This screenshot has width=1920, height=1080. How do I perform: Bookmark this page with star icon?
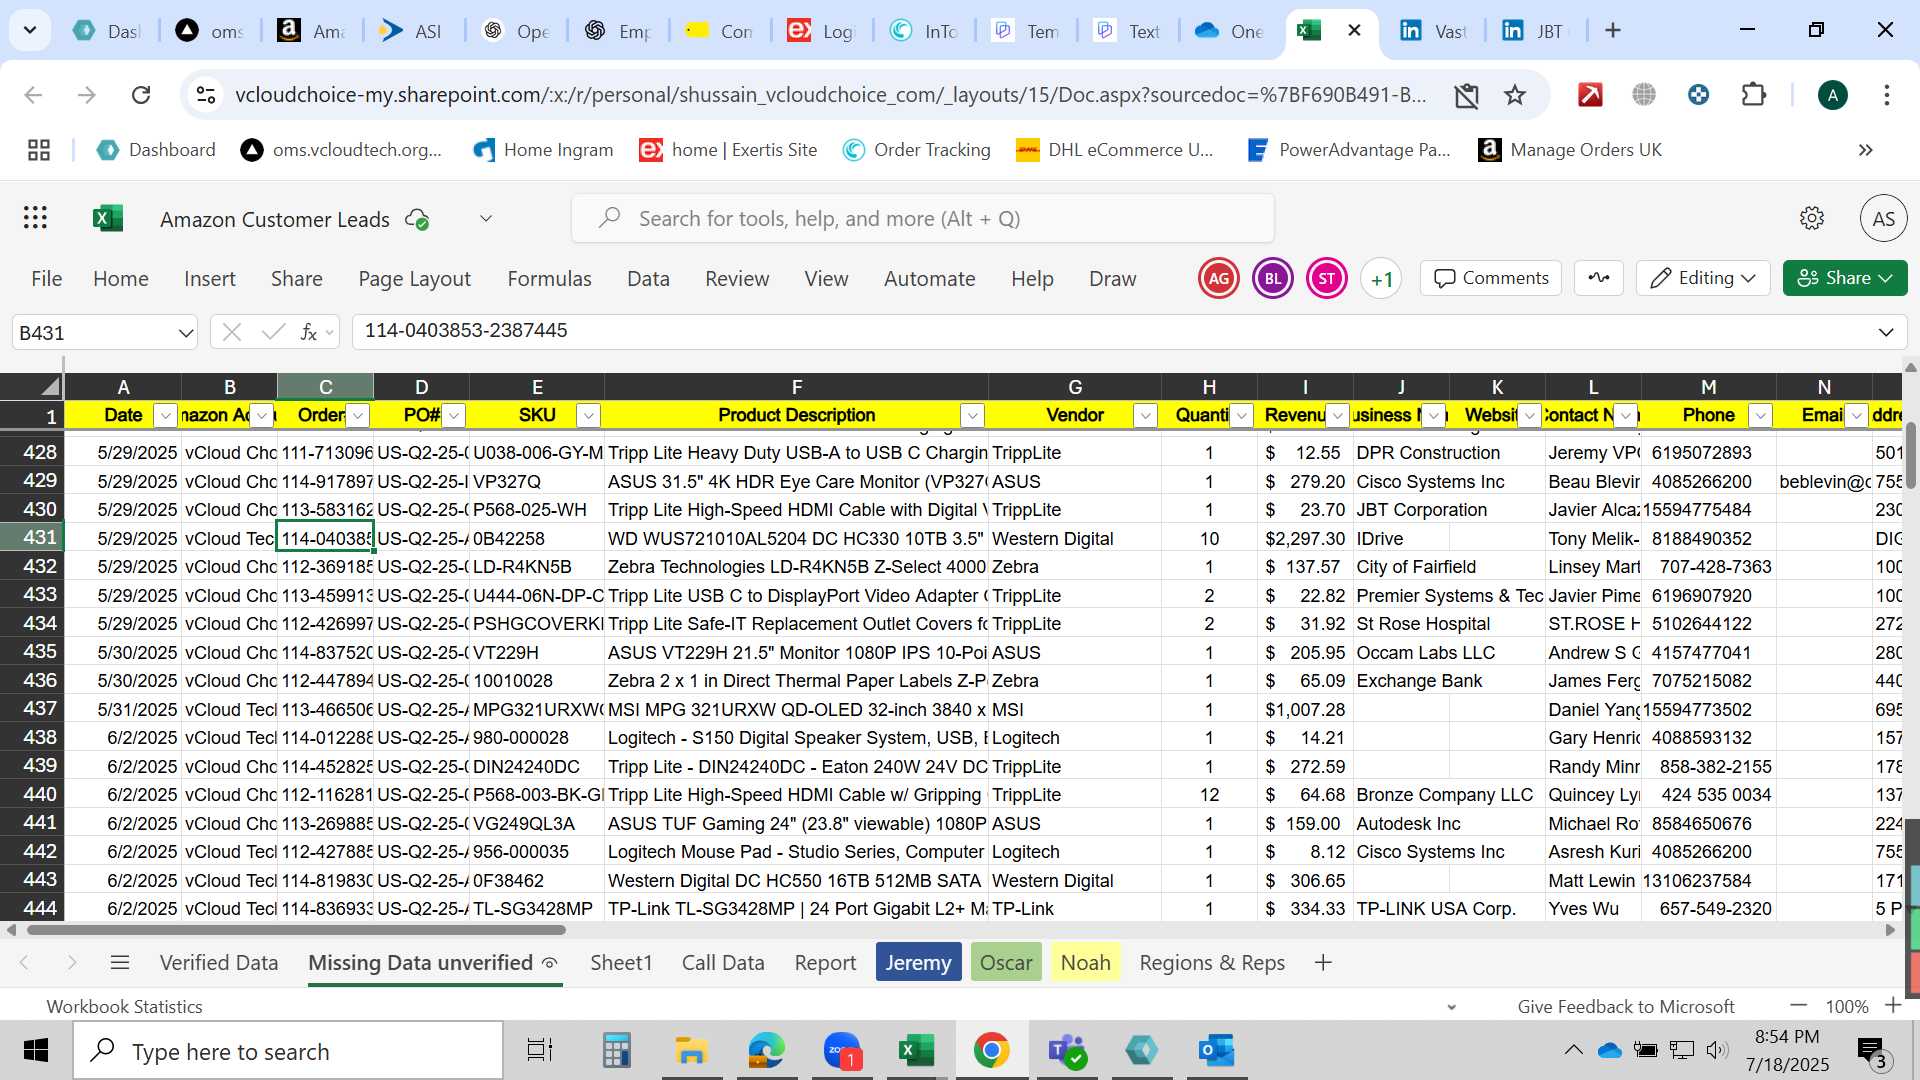(1515, 95)
